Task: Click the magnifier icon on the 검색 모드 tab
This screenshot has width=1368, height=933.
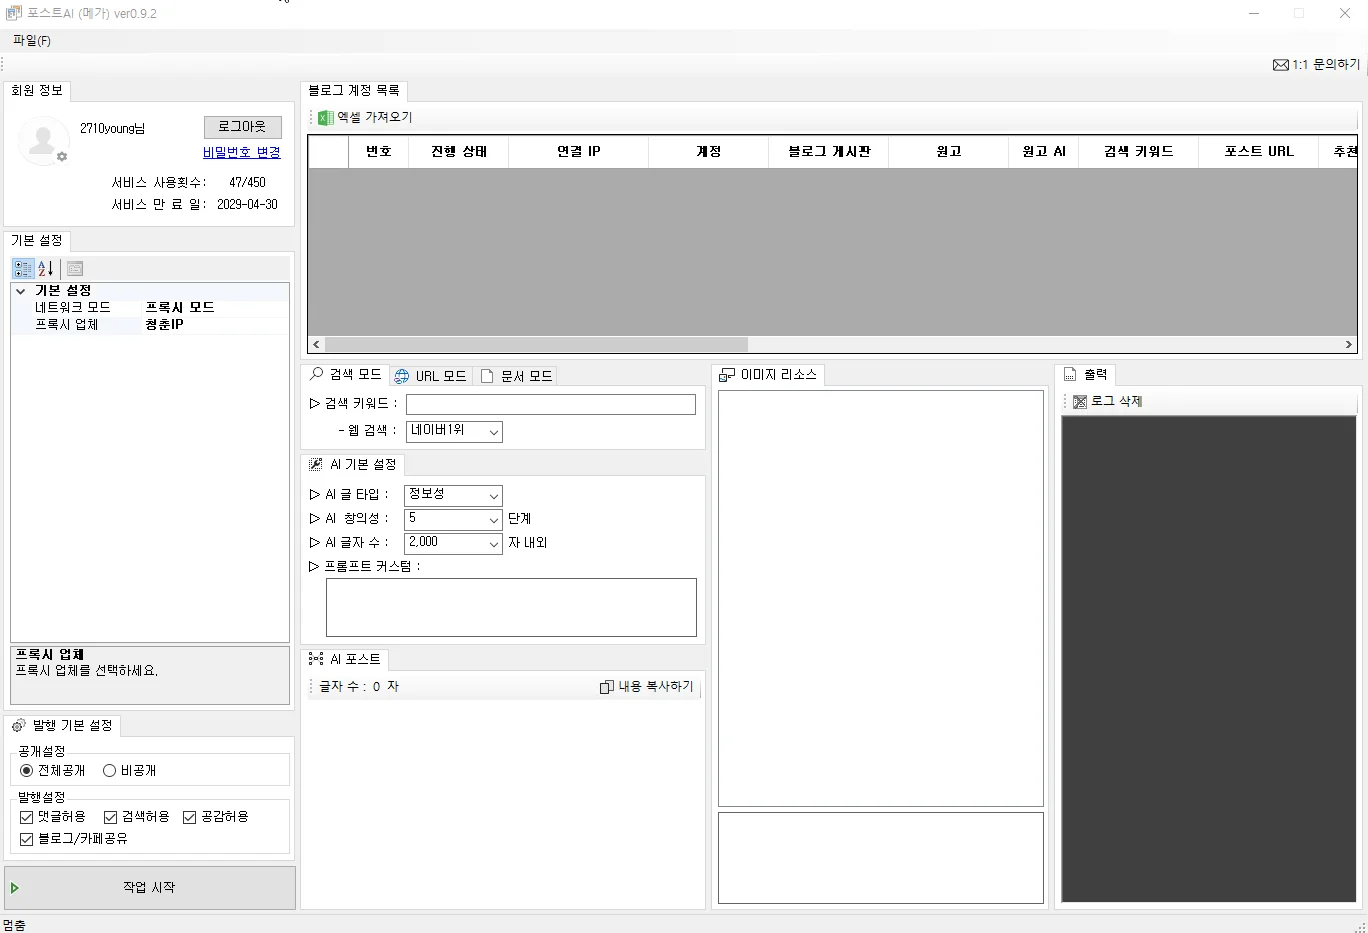Action: (317, 374)
